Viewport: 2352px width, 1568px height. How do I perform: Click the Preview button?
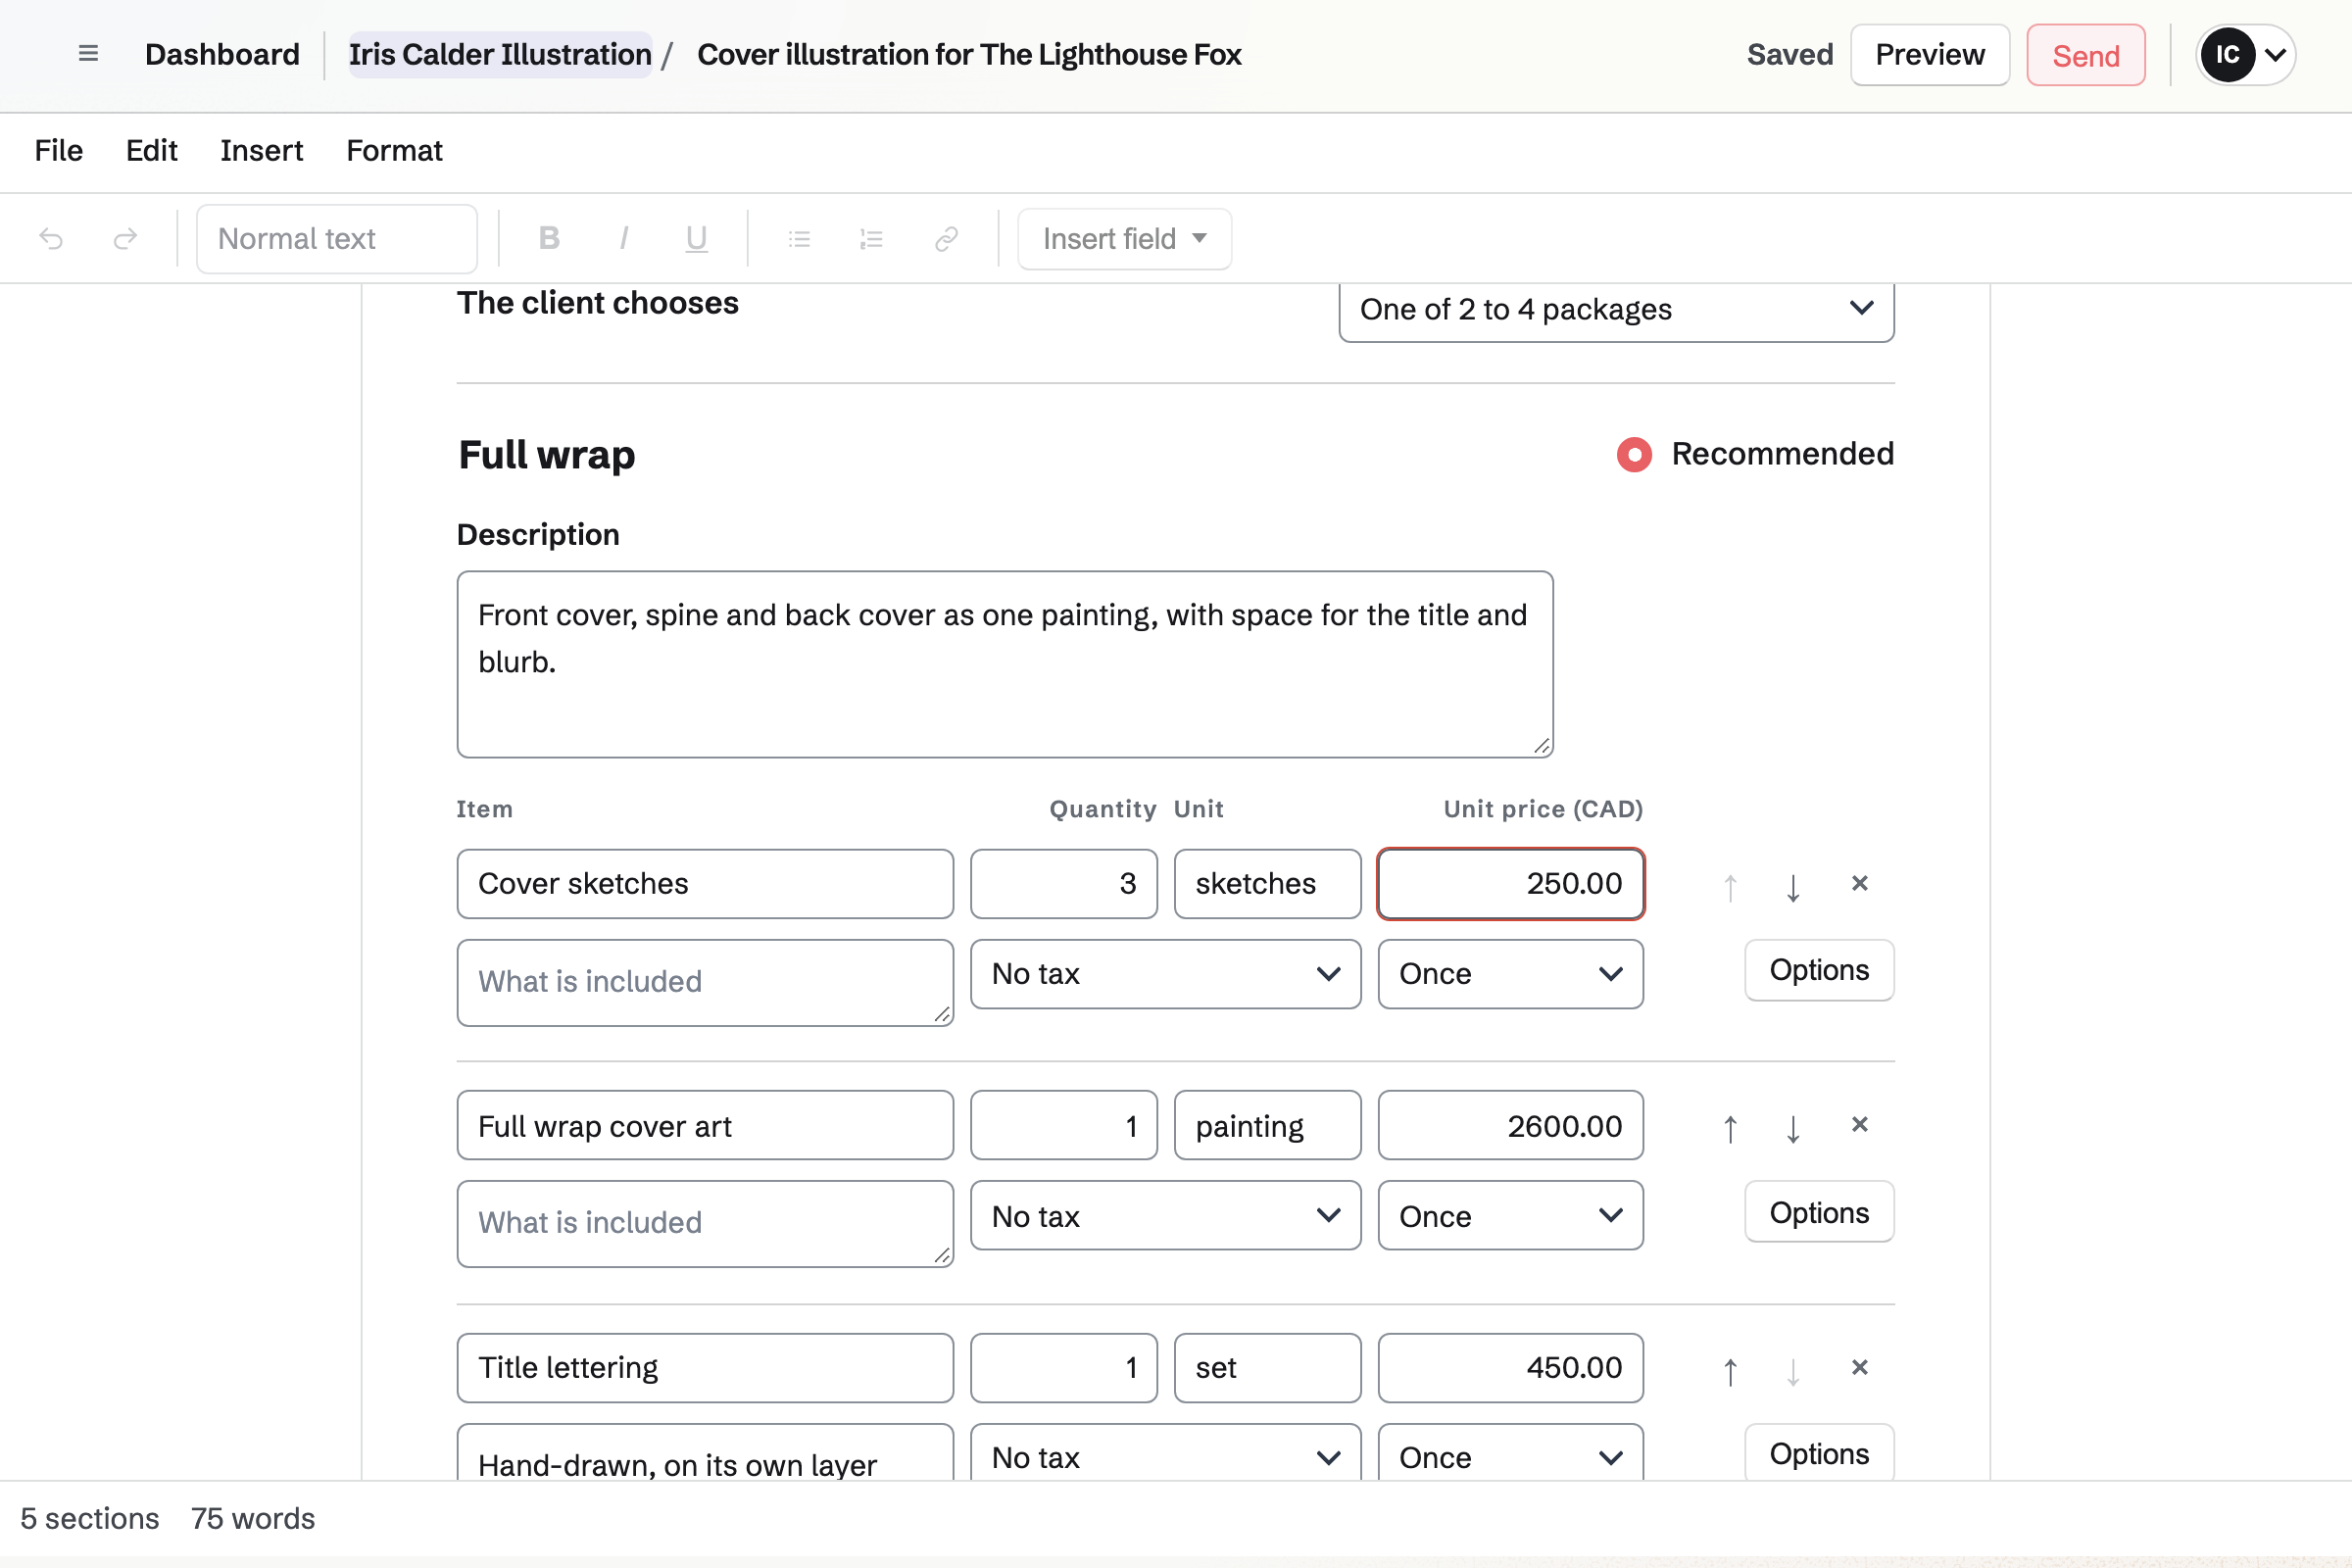1929,54
